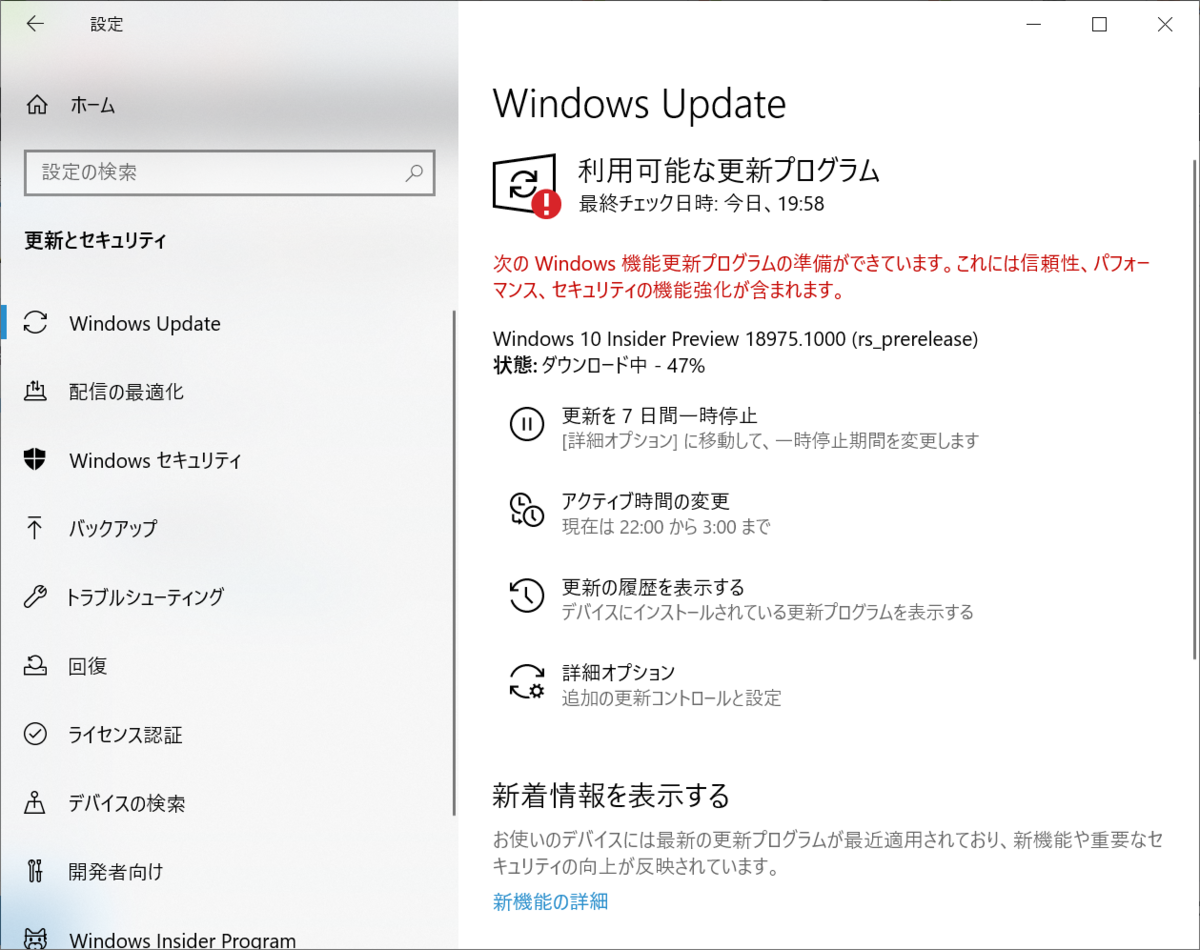Click the 配信の最適化 delivery icon
Image resolution: width=1200 pixels, height=950 pixels.
click(35, 392)
